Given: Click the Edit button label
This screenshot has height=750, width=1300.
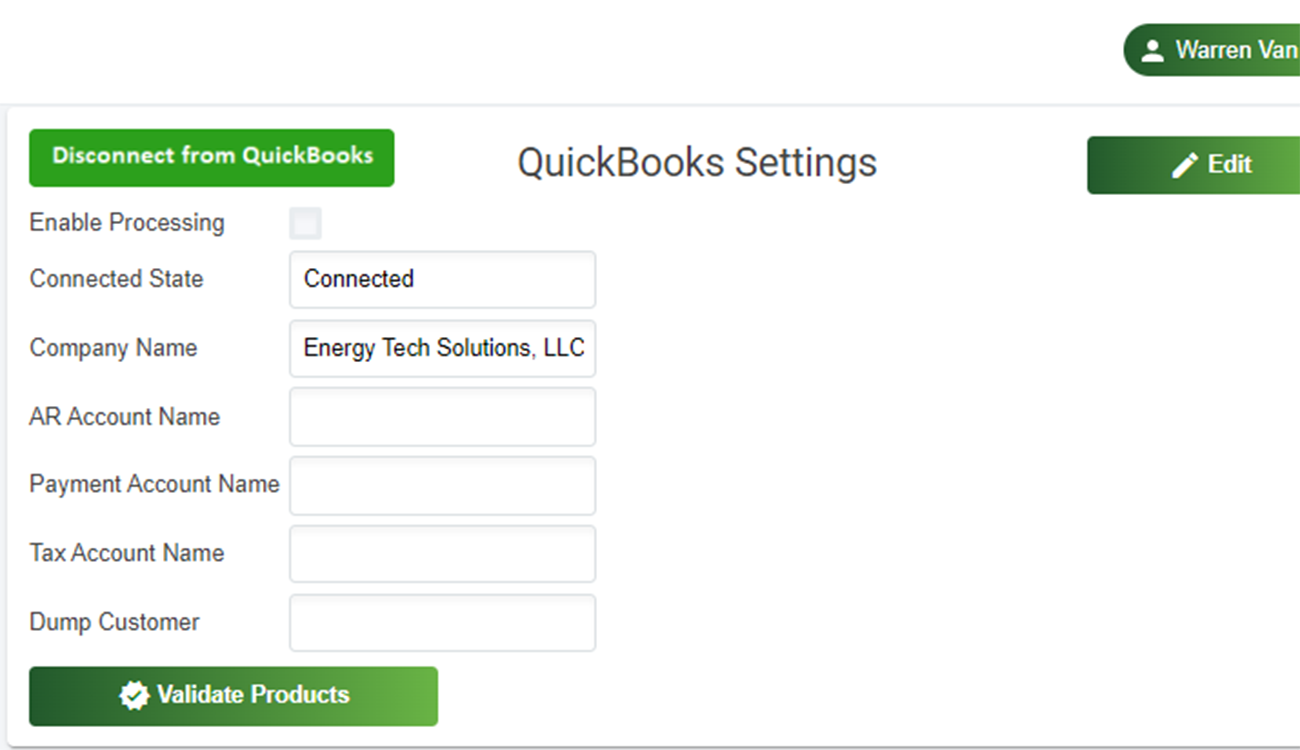Looking at the screenshot, I should click(x=1229, y=164).
